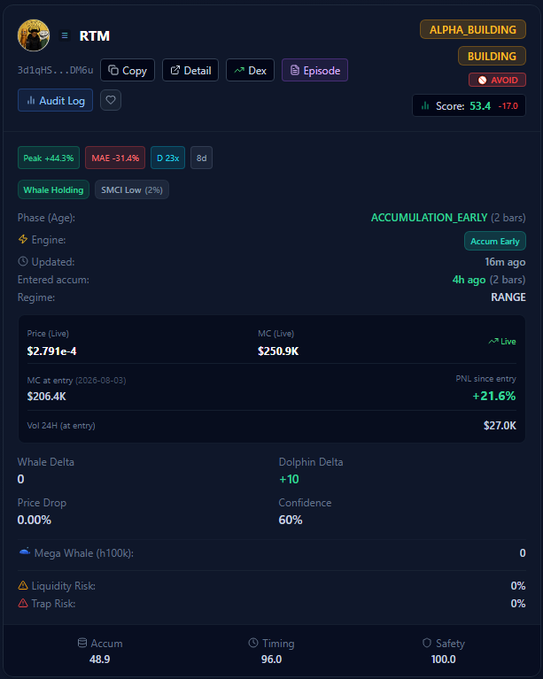Click the MC at entry $206.4K

tap(46, 396)
